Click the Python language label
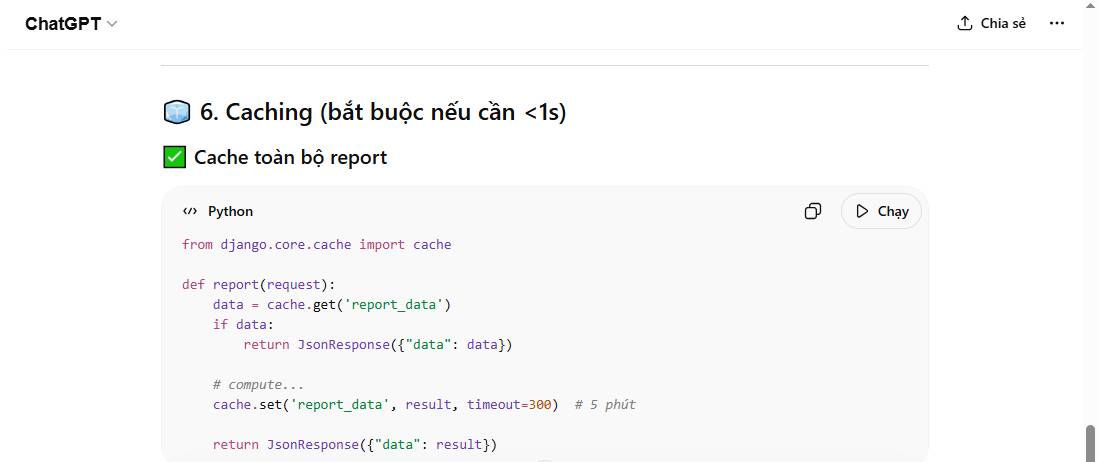This screenshot has height=462, width=1098. 230,211
